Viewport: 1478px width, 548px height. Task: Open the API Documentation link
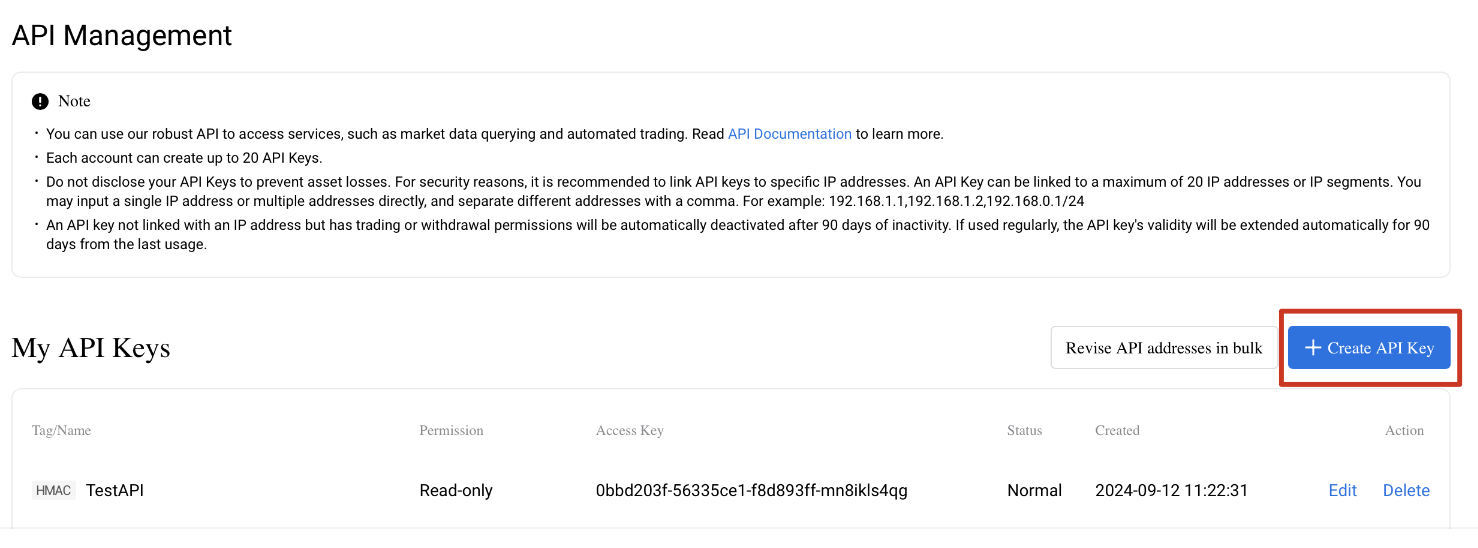pyautogui.click(x=790, y=133)
